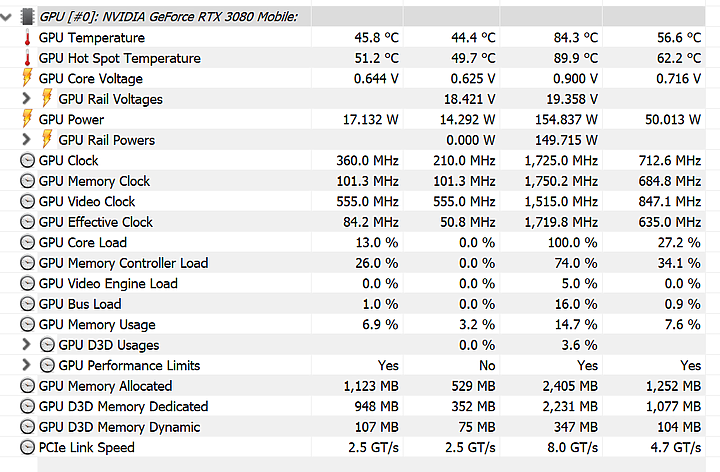Expand the GPU D3D Usages group
Viewport: 720px width, 472px height.
[x=27, y=345]
